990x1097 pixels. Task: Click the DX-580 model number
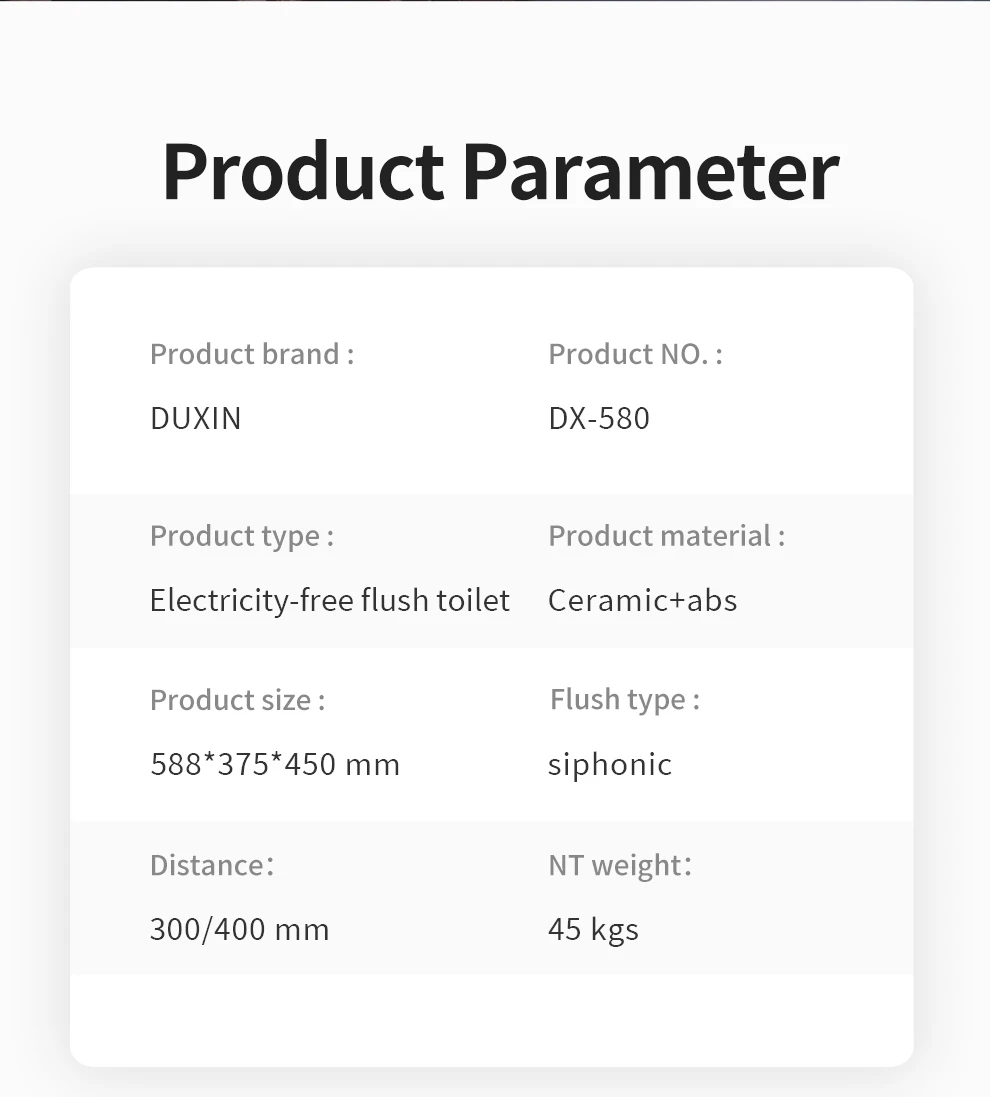click(x=599, y=418)
